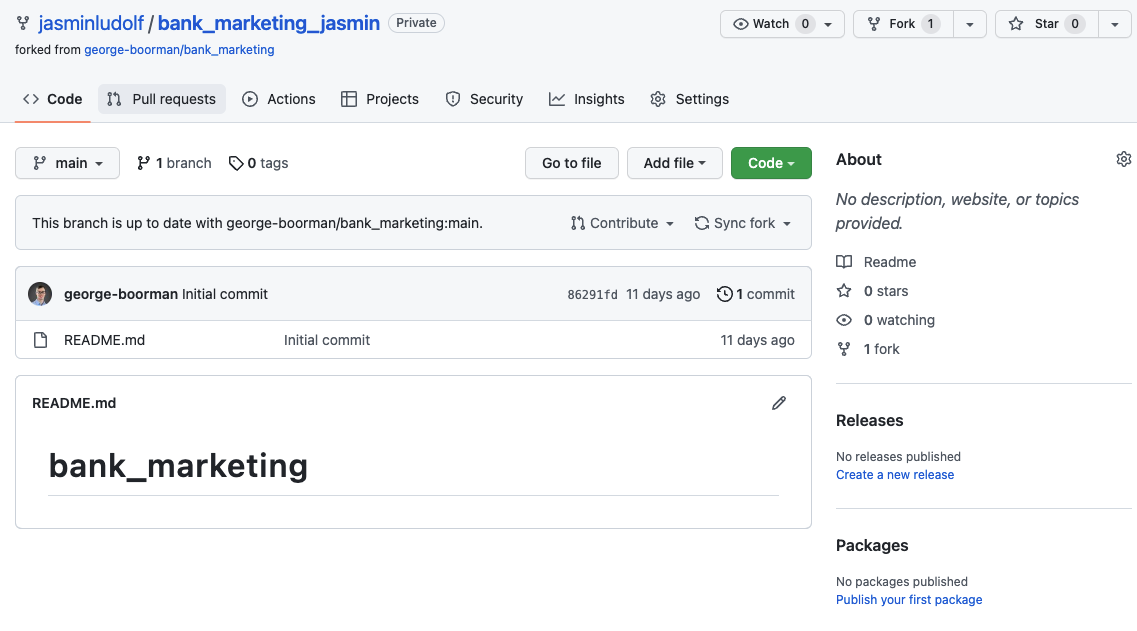
Task: Expand the dropdown arrow beside Fork
Action: pos(969,24)
